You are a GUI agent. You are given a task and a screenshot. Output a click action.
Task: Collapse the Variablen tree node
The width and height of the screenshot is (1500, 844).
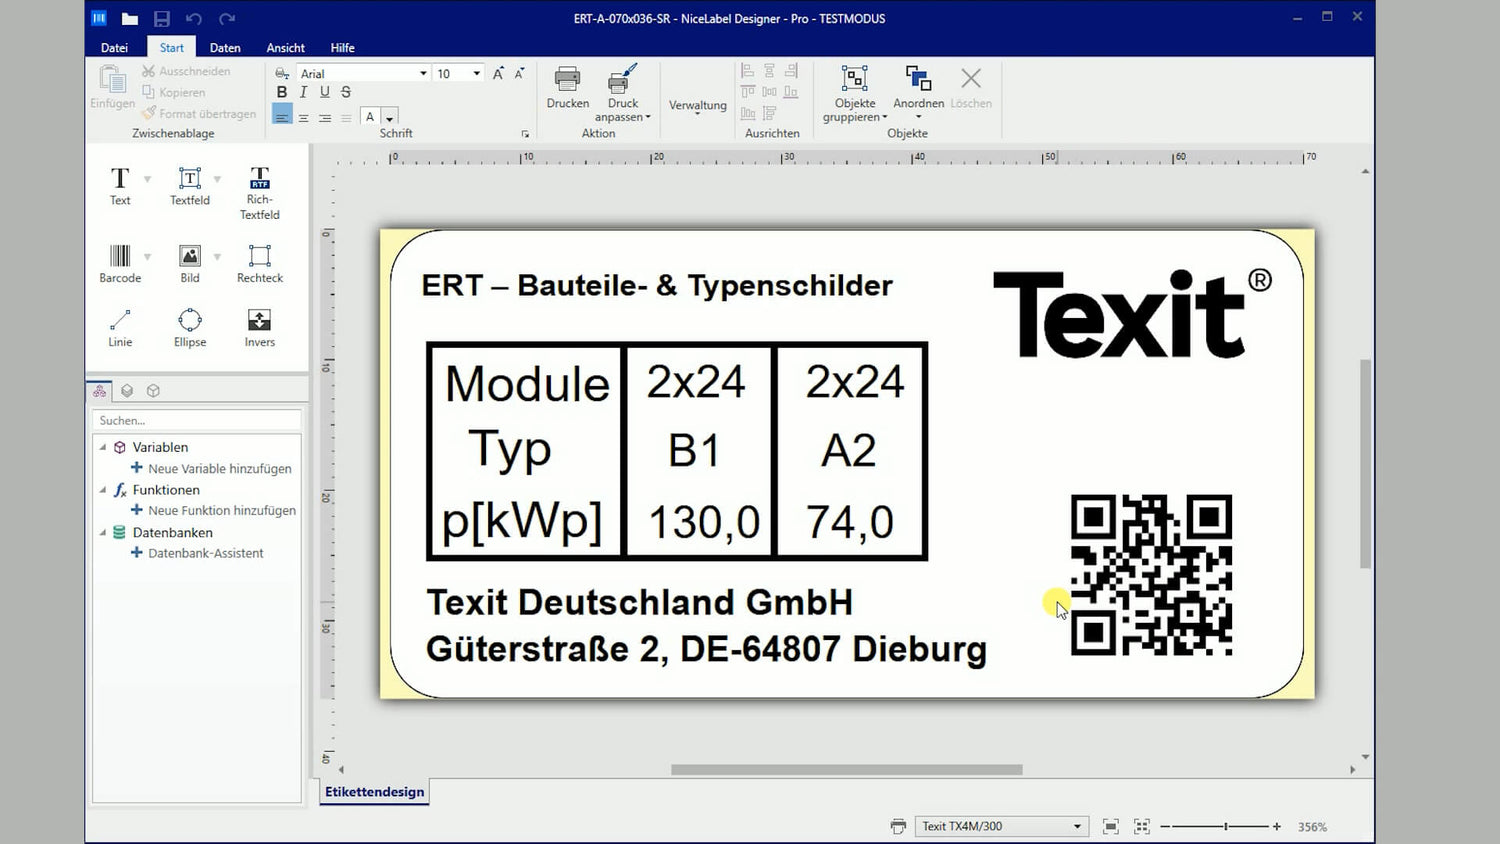[103, 447]
